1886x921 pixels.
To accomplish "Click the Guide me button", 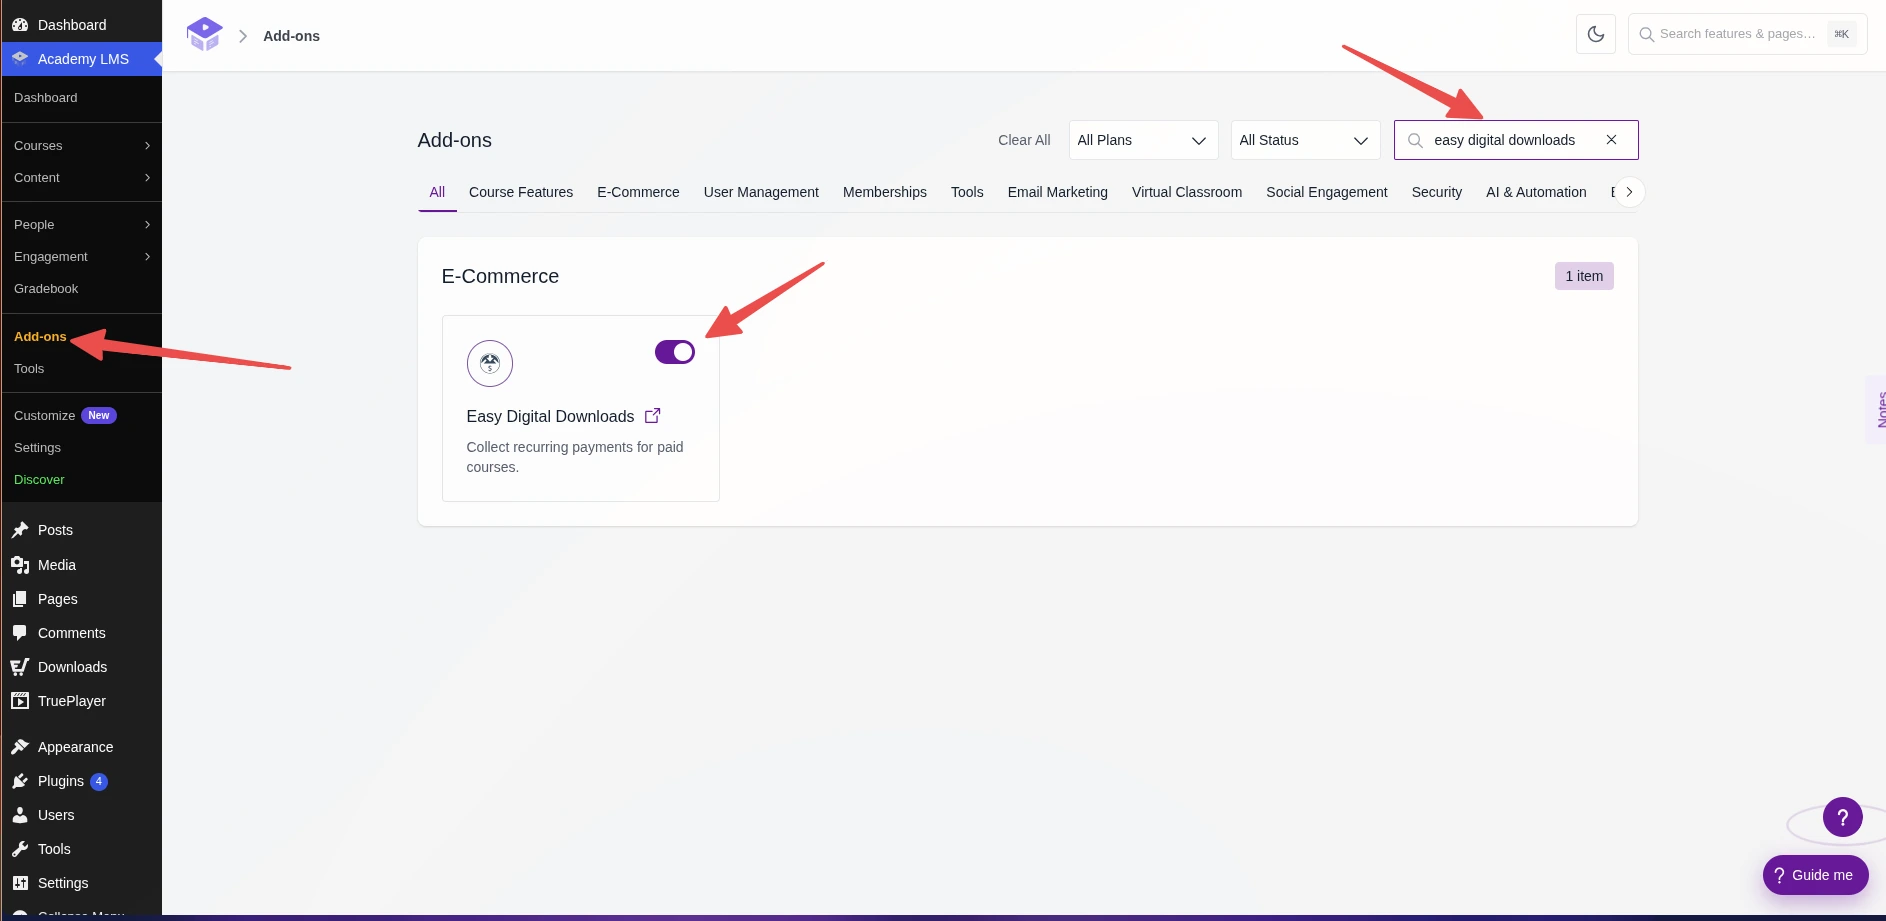I will pyautogui.click(x=1815, y=875).
